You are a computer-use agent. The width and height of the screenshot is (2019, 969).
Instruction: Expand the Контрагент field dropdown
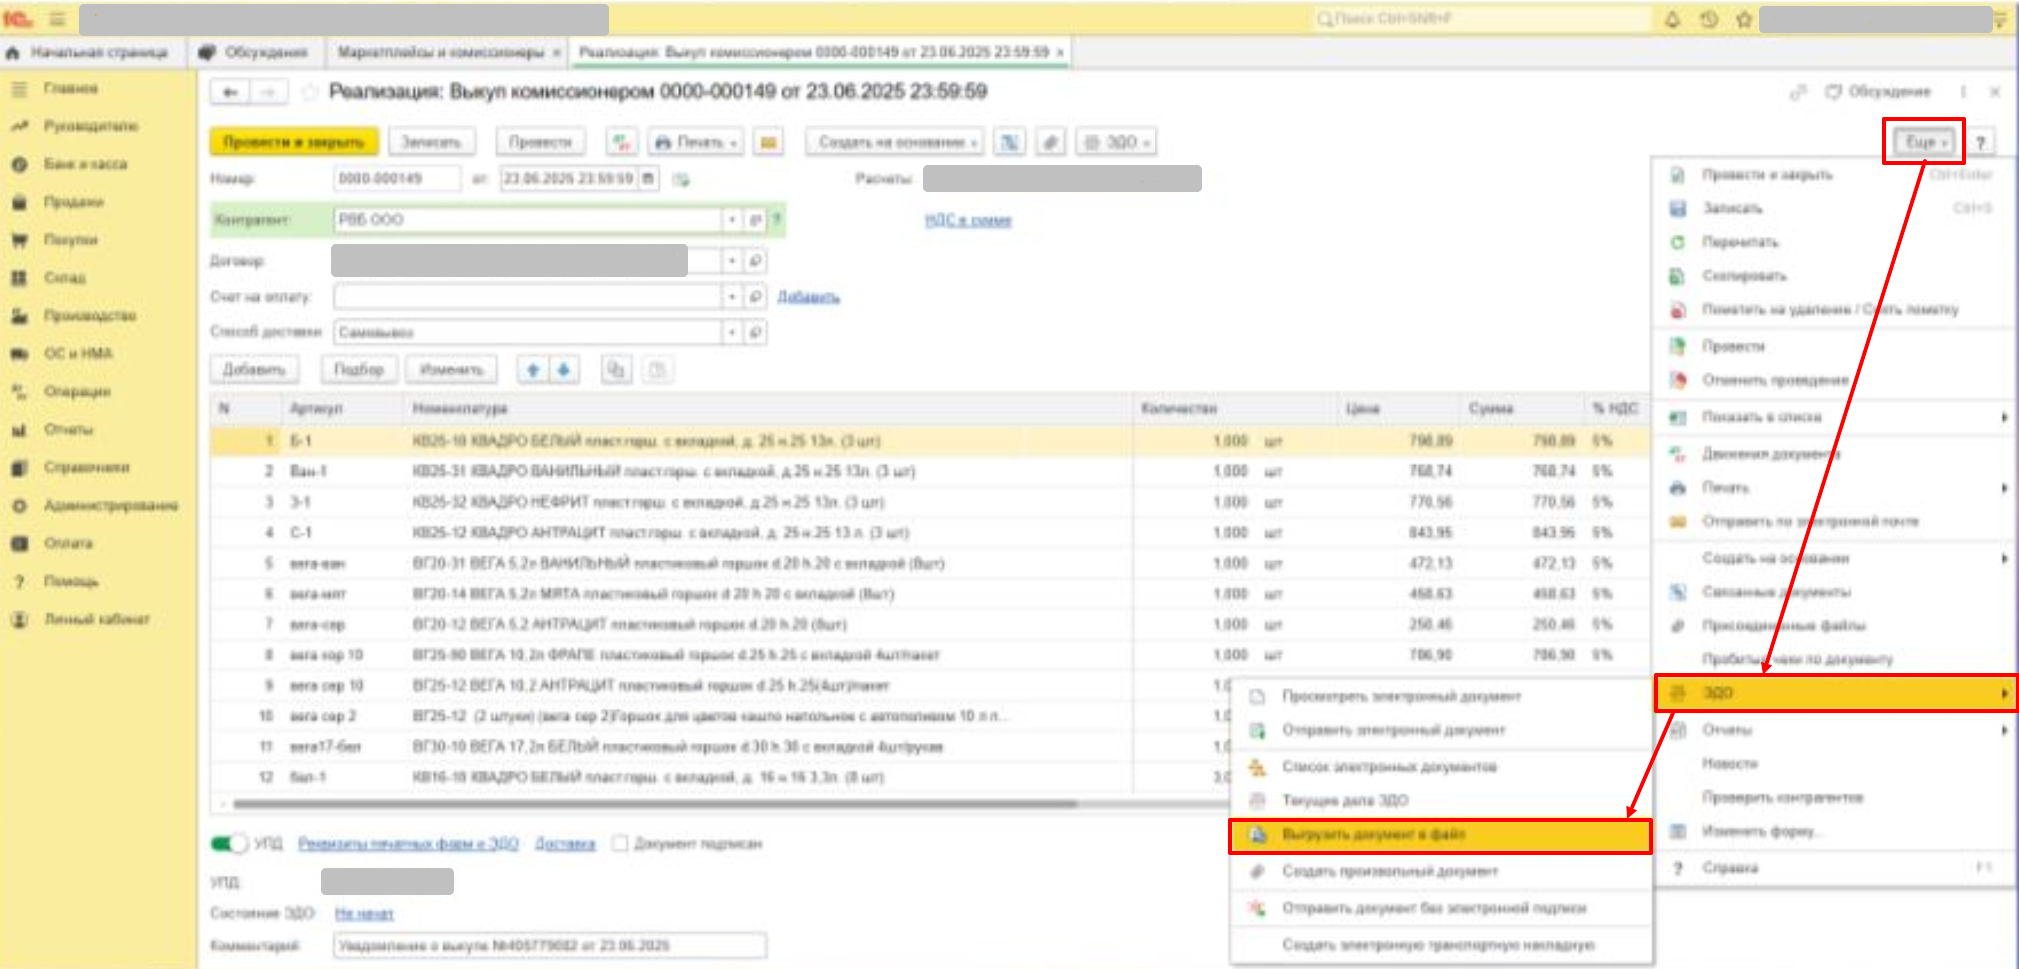732,220
